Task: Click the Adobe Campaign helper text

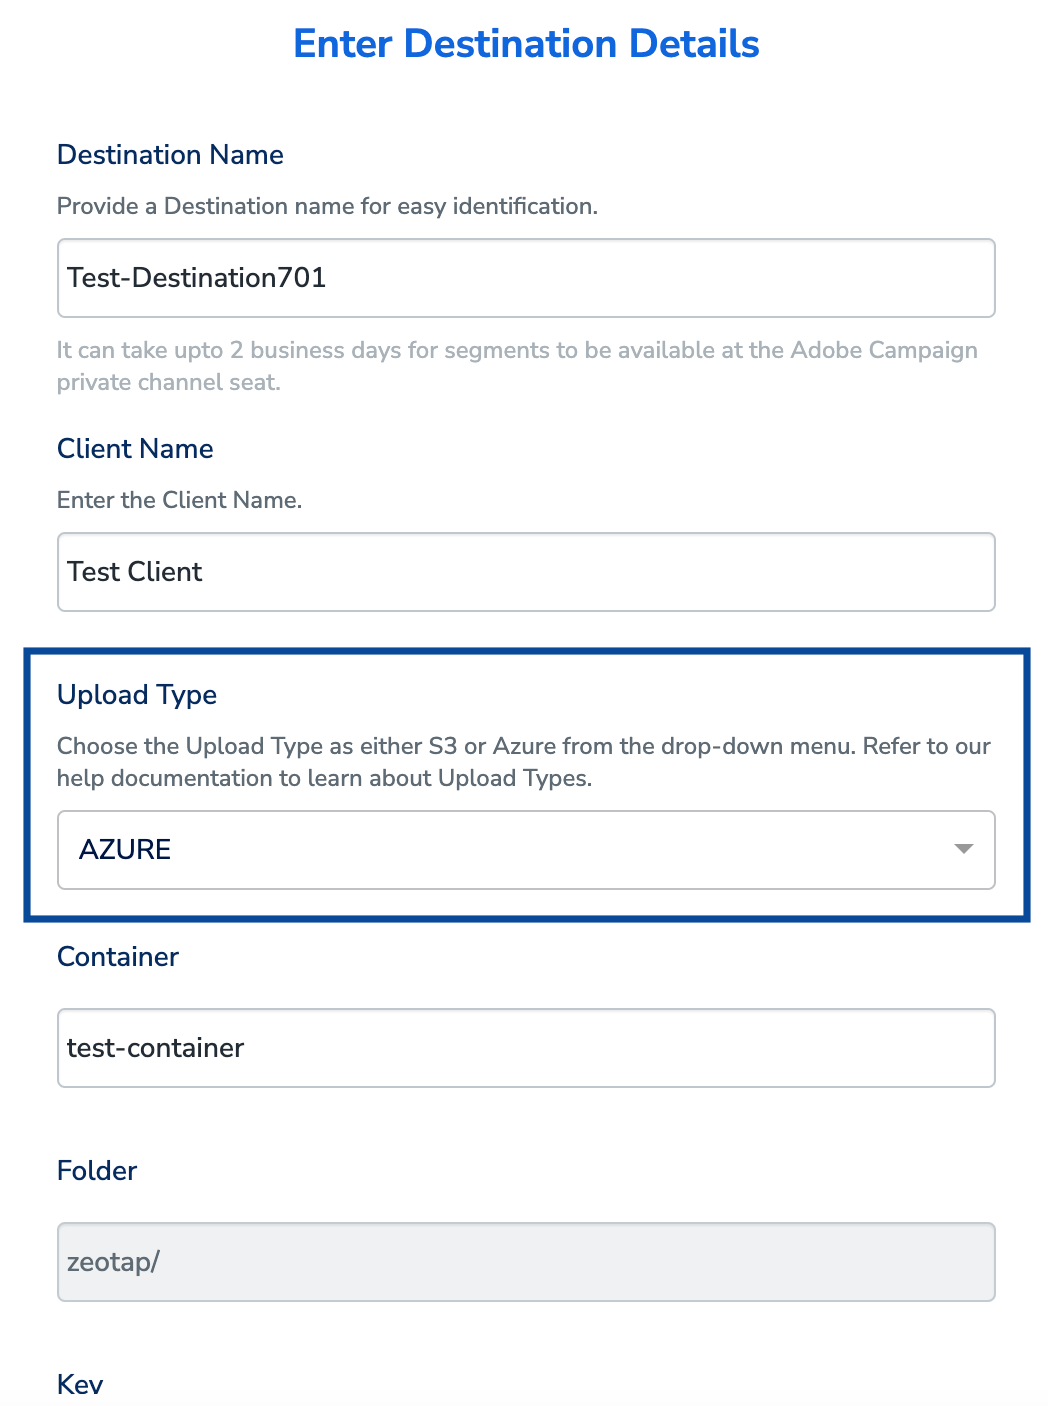Action: click(517, 366)
